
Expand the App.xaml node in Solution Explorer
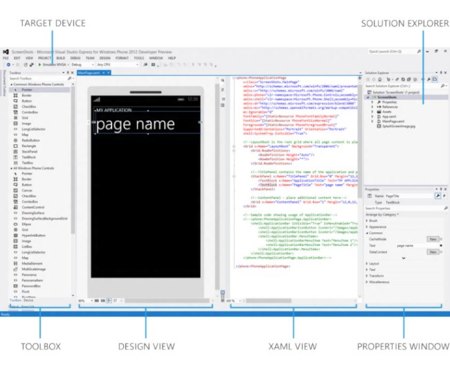373,117
